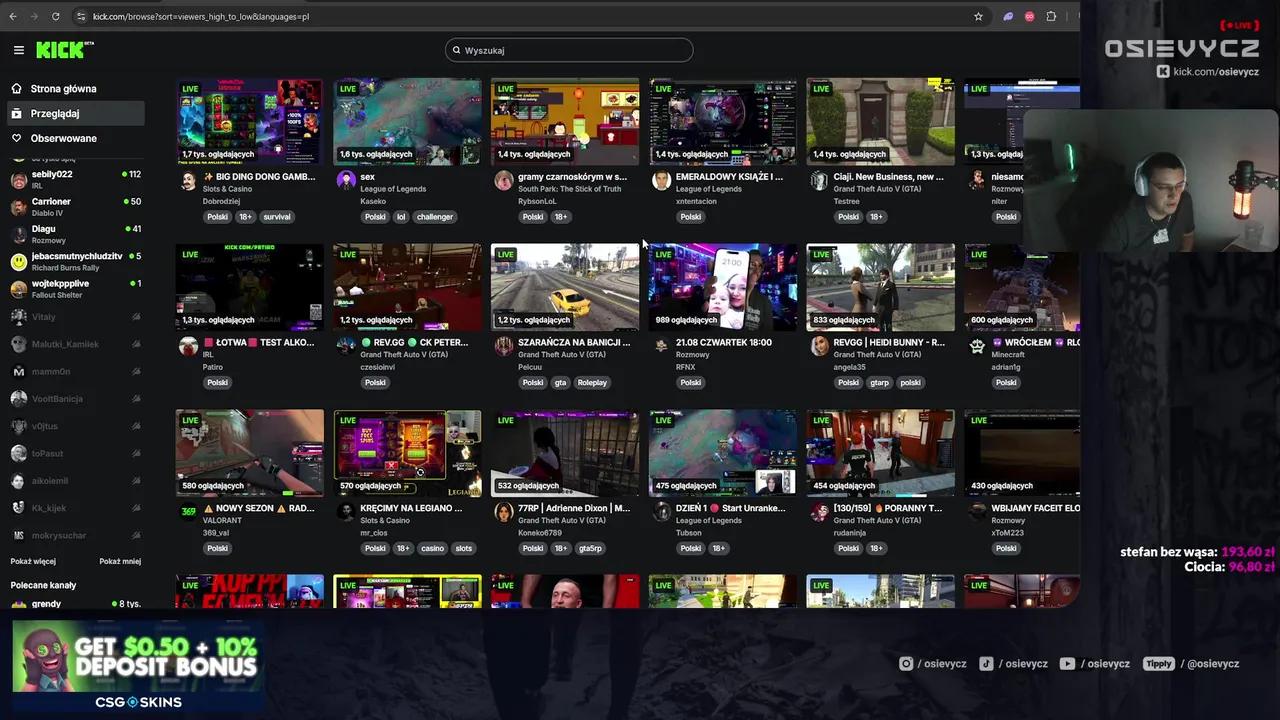This screenshot has width=1280, height=720.
Task: Open the purple extension icon in browser toolbar
Action: [x=1008, y=16]
